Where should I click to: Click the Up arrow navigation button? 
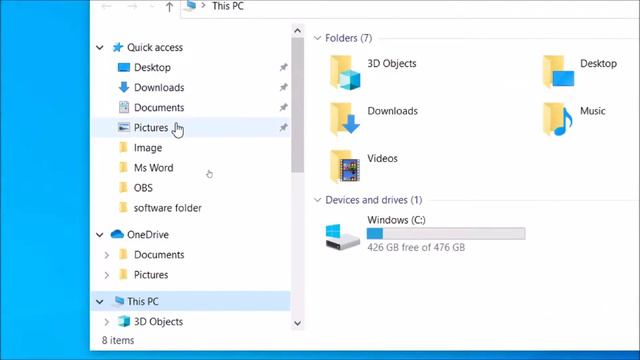169,7
